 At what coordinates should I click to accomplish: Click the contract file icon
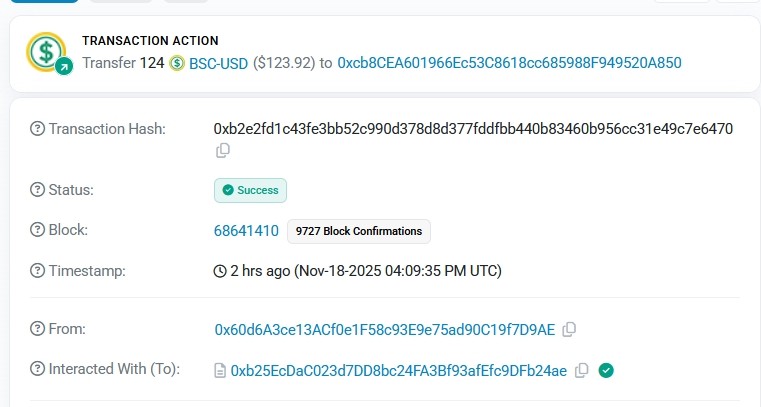[x=220, y=371]
